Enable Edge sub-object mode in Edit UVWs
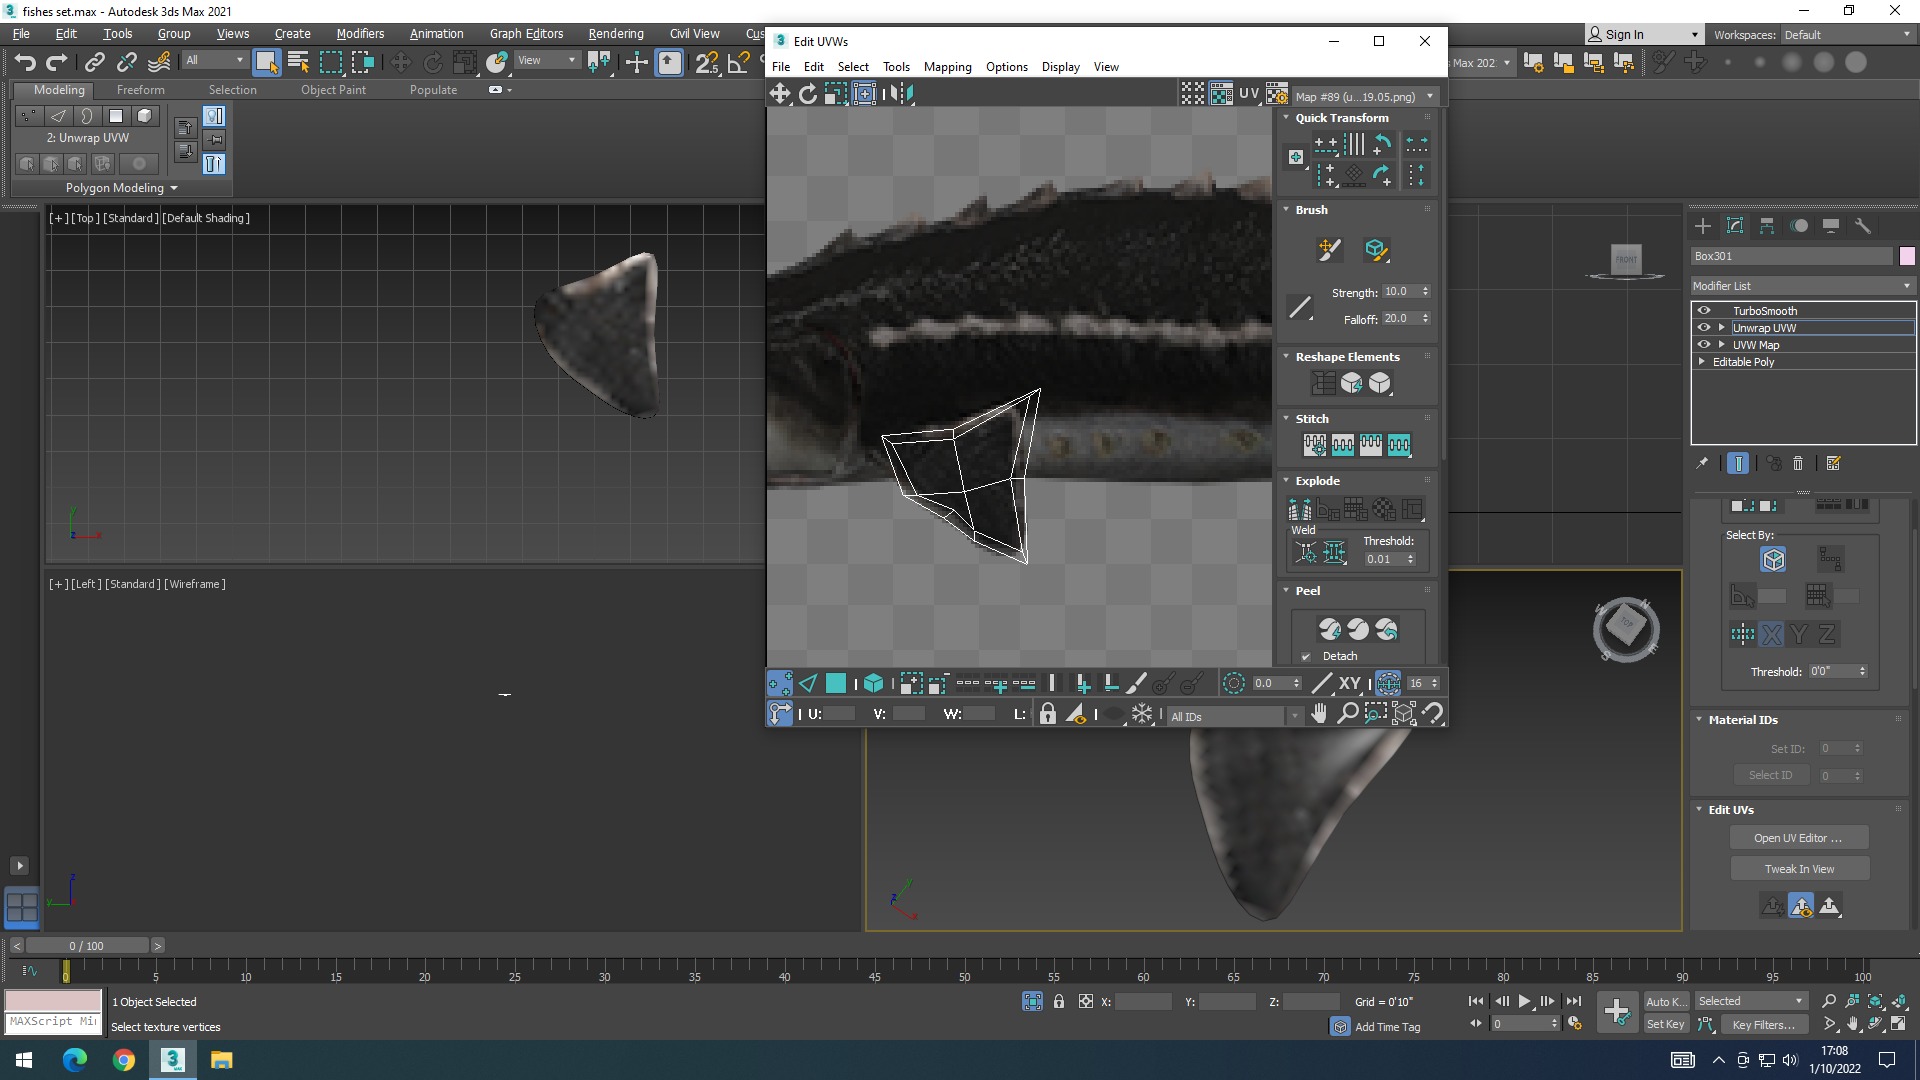The height and width of the screenshot is (1080, 1920). coord(808,684)
